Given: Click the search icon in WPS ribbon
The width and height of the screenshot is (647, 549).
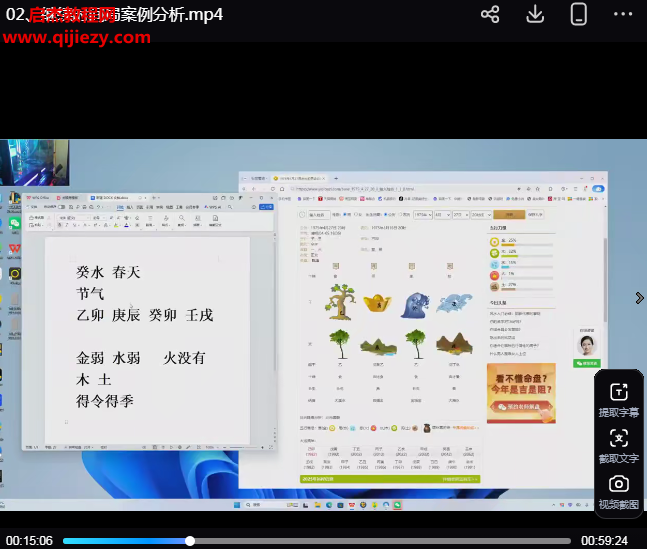Looking at the screenshot, I should pos(230,207).
